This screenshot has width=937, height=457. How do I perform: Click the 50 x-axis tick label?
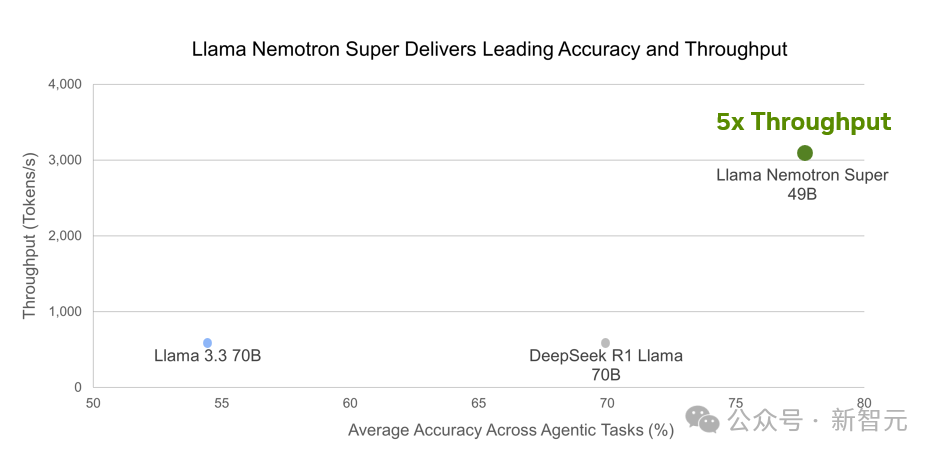pyautogui.click(x=93, y=403)
